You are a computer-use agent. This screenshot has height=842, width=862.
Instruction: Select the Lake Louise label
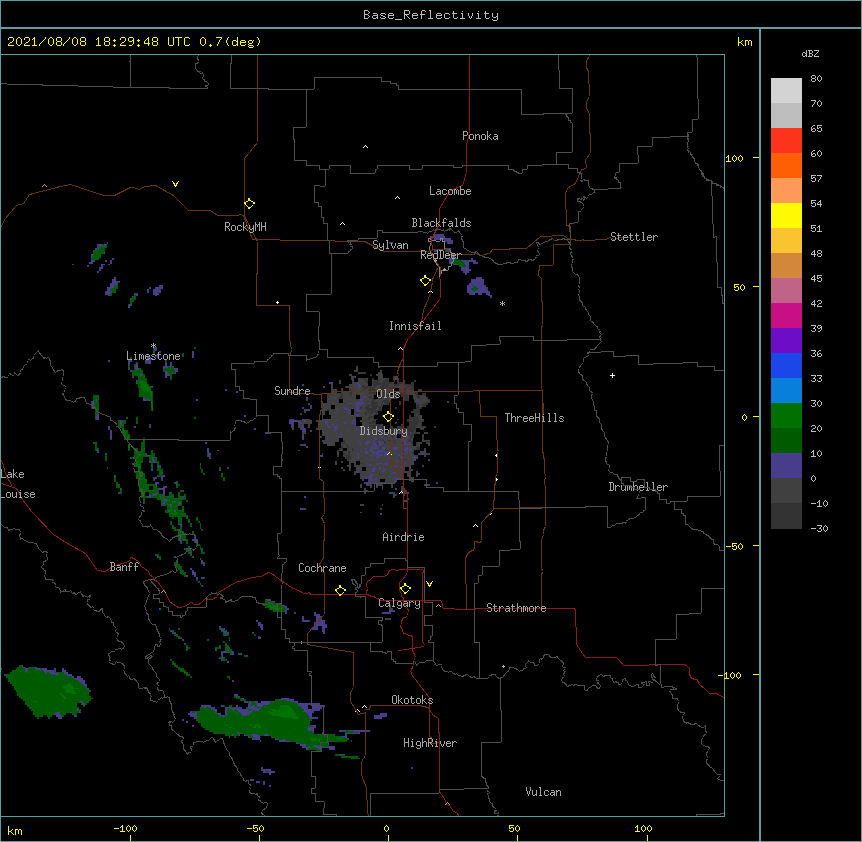point(18,484)
